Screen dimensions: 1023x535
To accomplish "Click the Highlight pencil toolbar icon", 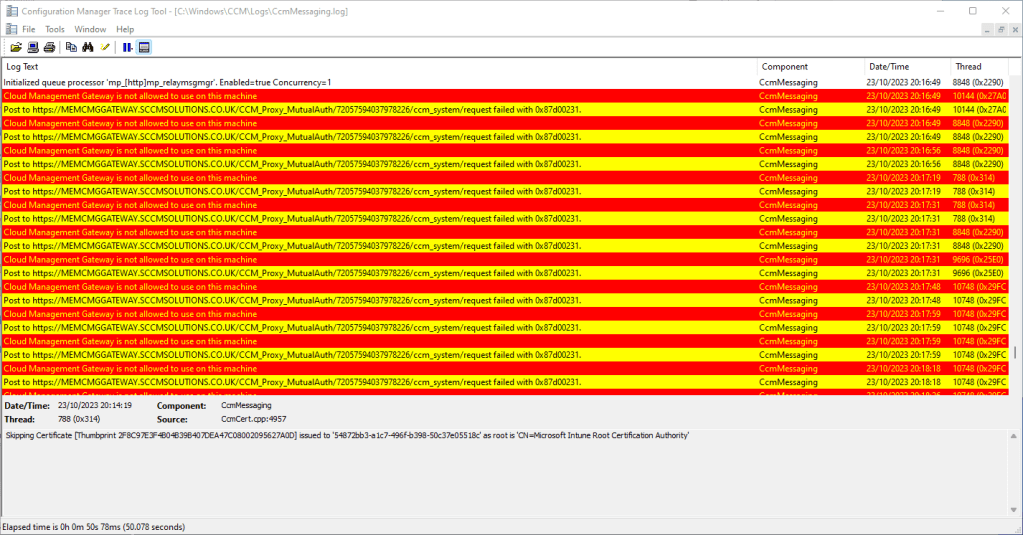I will (105, 47).
